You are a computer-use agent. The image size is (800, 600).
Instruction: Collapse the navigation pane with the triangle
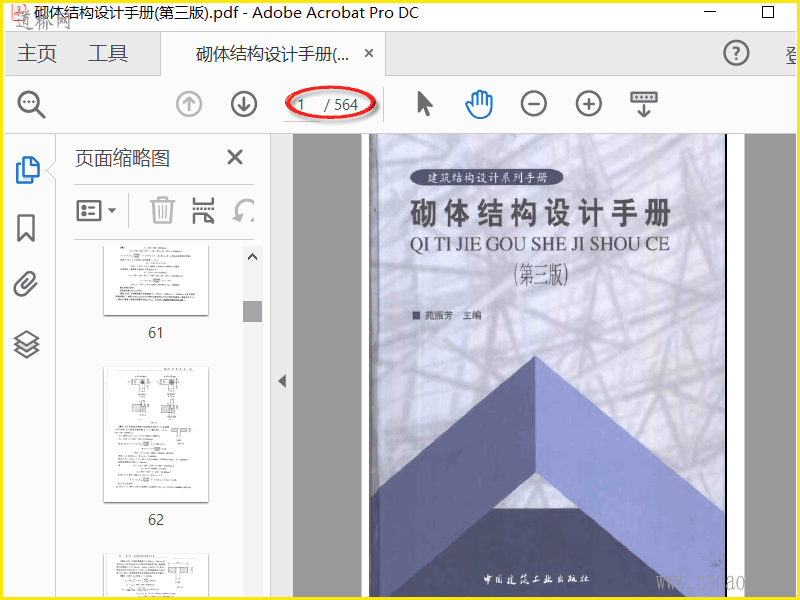tap(282, 381)
